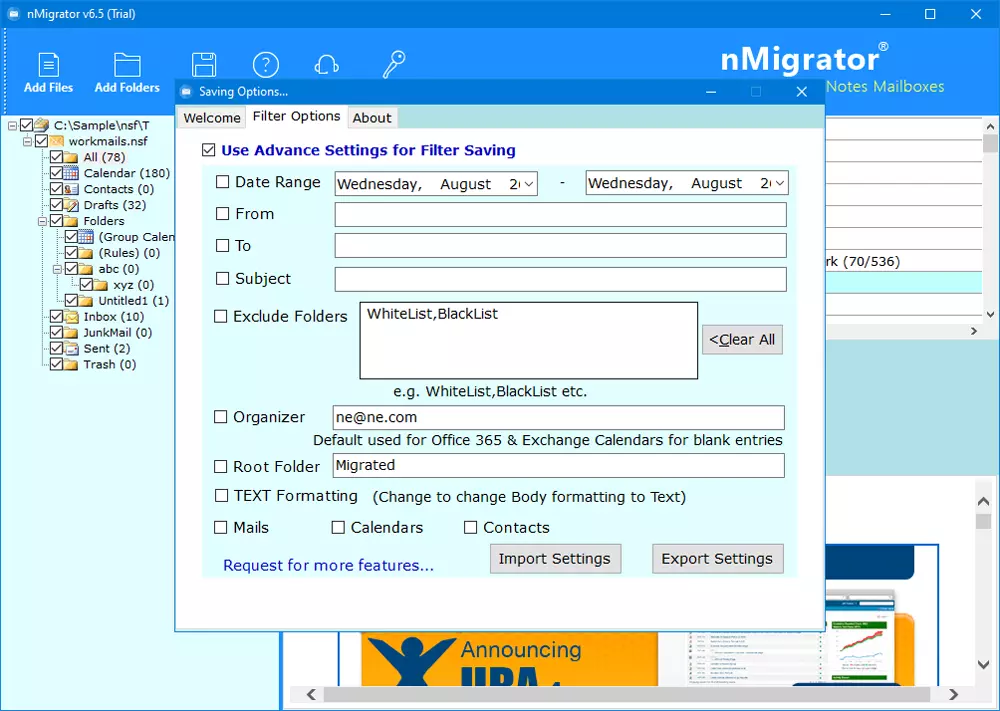Check the Contacts checkbox in filter options
Viewport: 1000px width, 711px height.
pos(471,527)
